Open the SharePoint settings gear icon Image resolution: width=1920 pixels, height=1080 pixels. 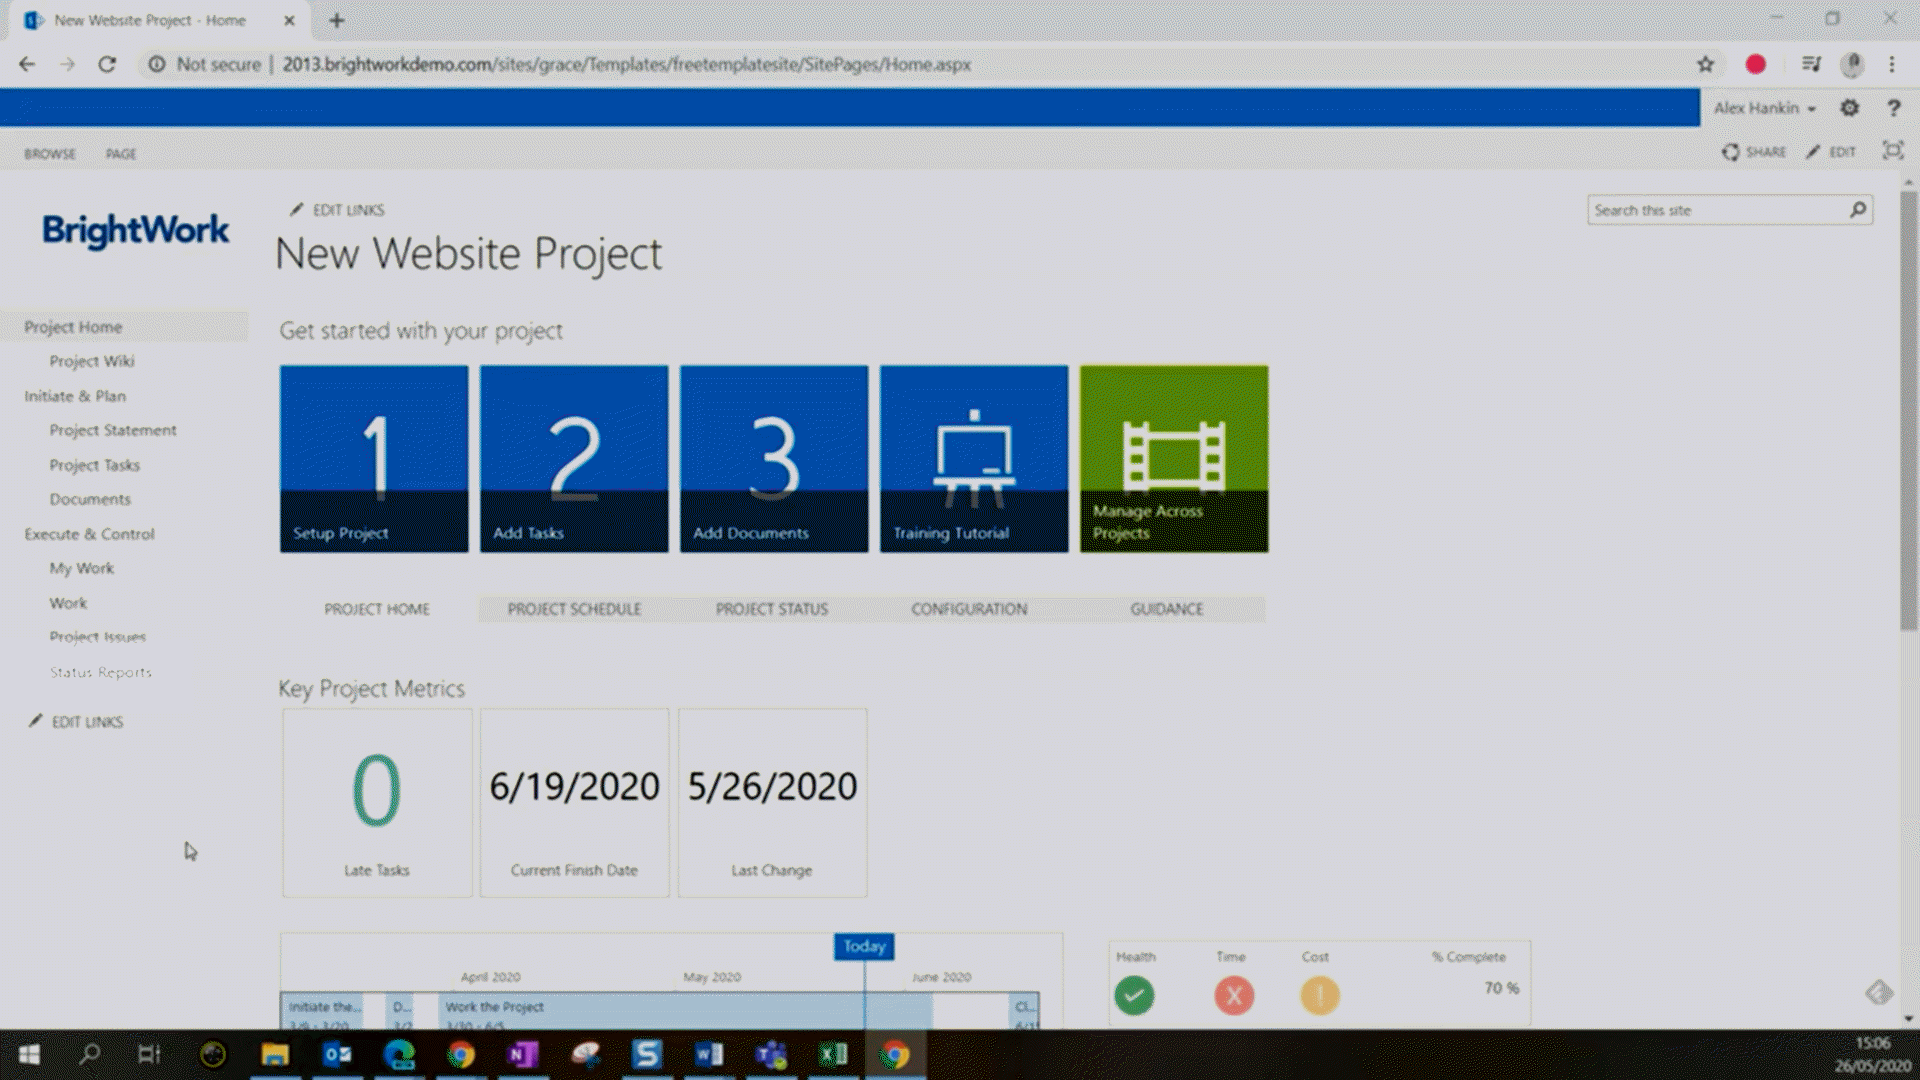1849,108
